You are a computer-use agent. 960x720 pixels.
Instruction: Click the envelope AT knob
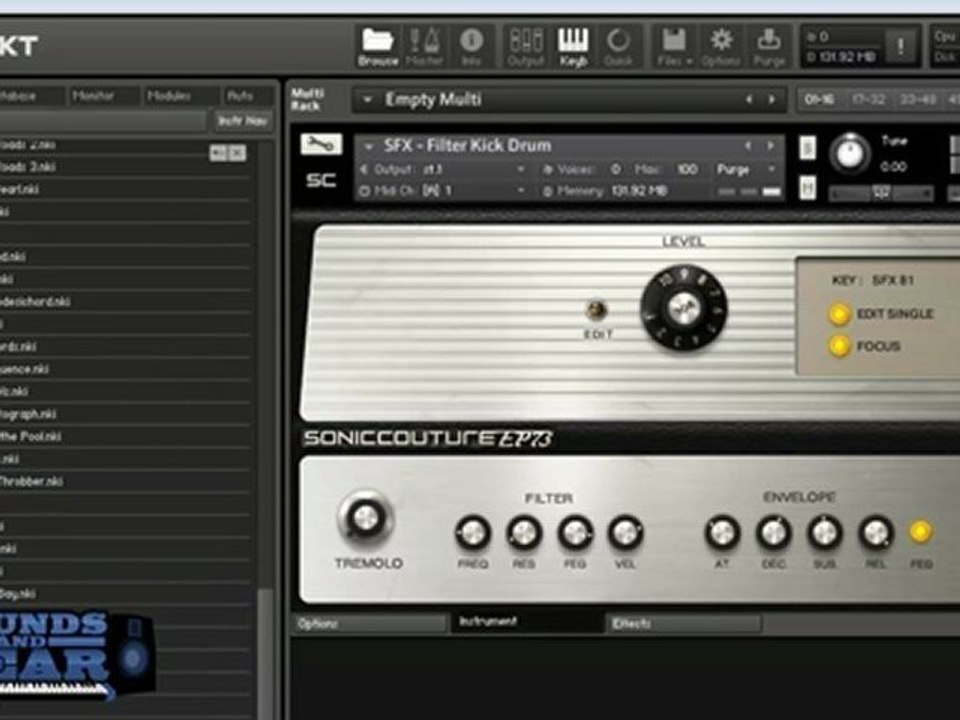pyautogui.click(x=722, y=533)
